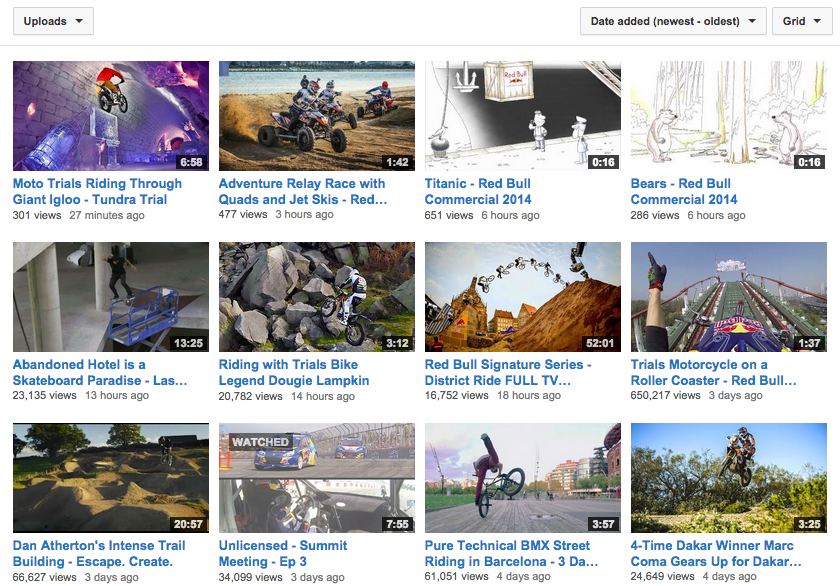
Task: Open the Abandoned Hotel skateboard thumbnail
Action: tap(111, 297)
